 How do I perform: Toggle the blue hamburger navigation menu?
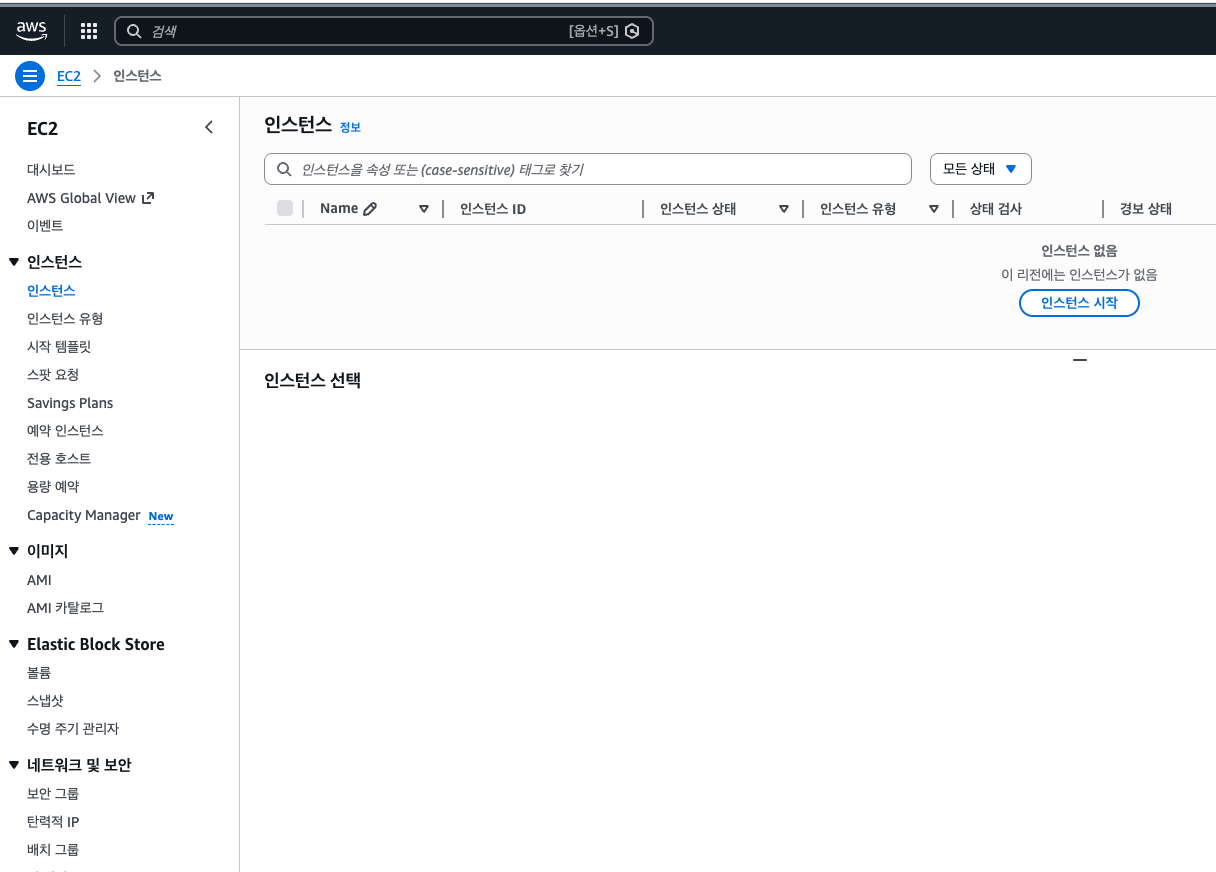point(30,76)
